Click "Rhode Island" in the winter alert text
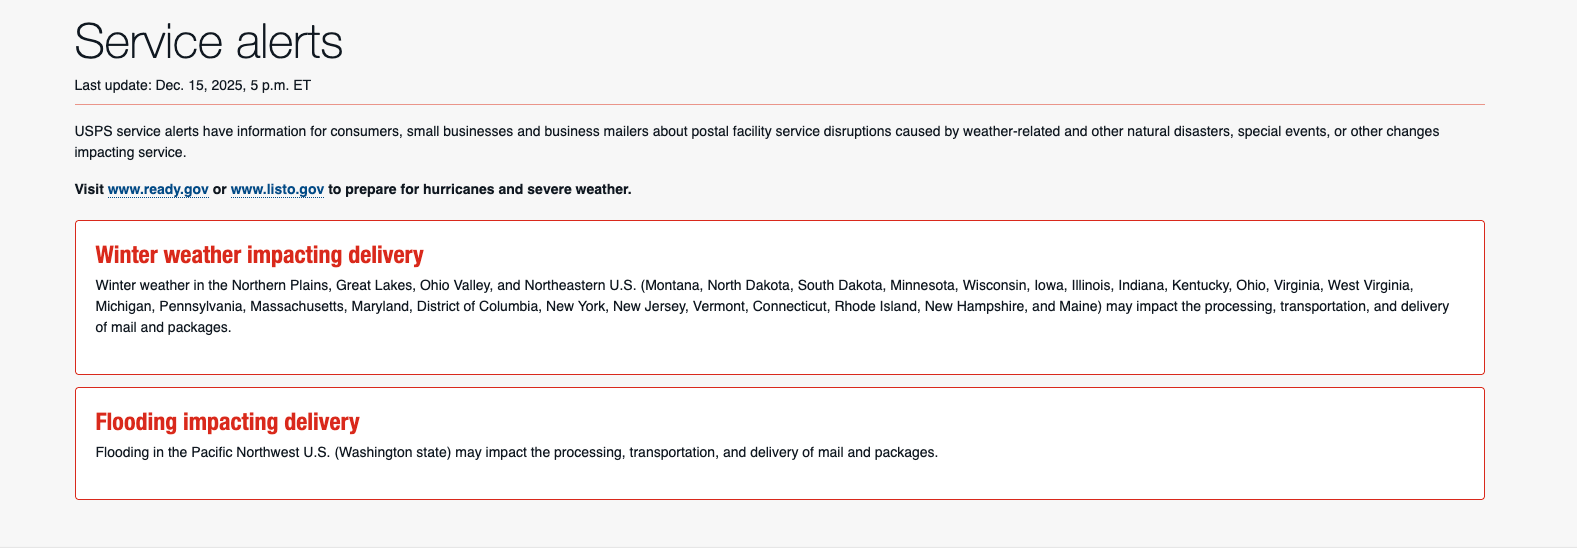Screen dimensions: 1577x548 click(x=876, y=306)
